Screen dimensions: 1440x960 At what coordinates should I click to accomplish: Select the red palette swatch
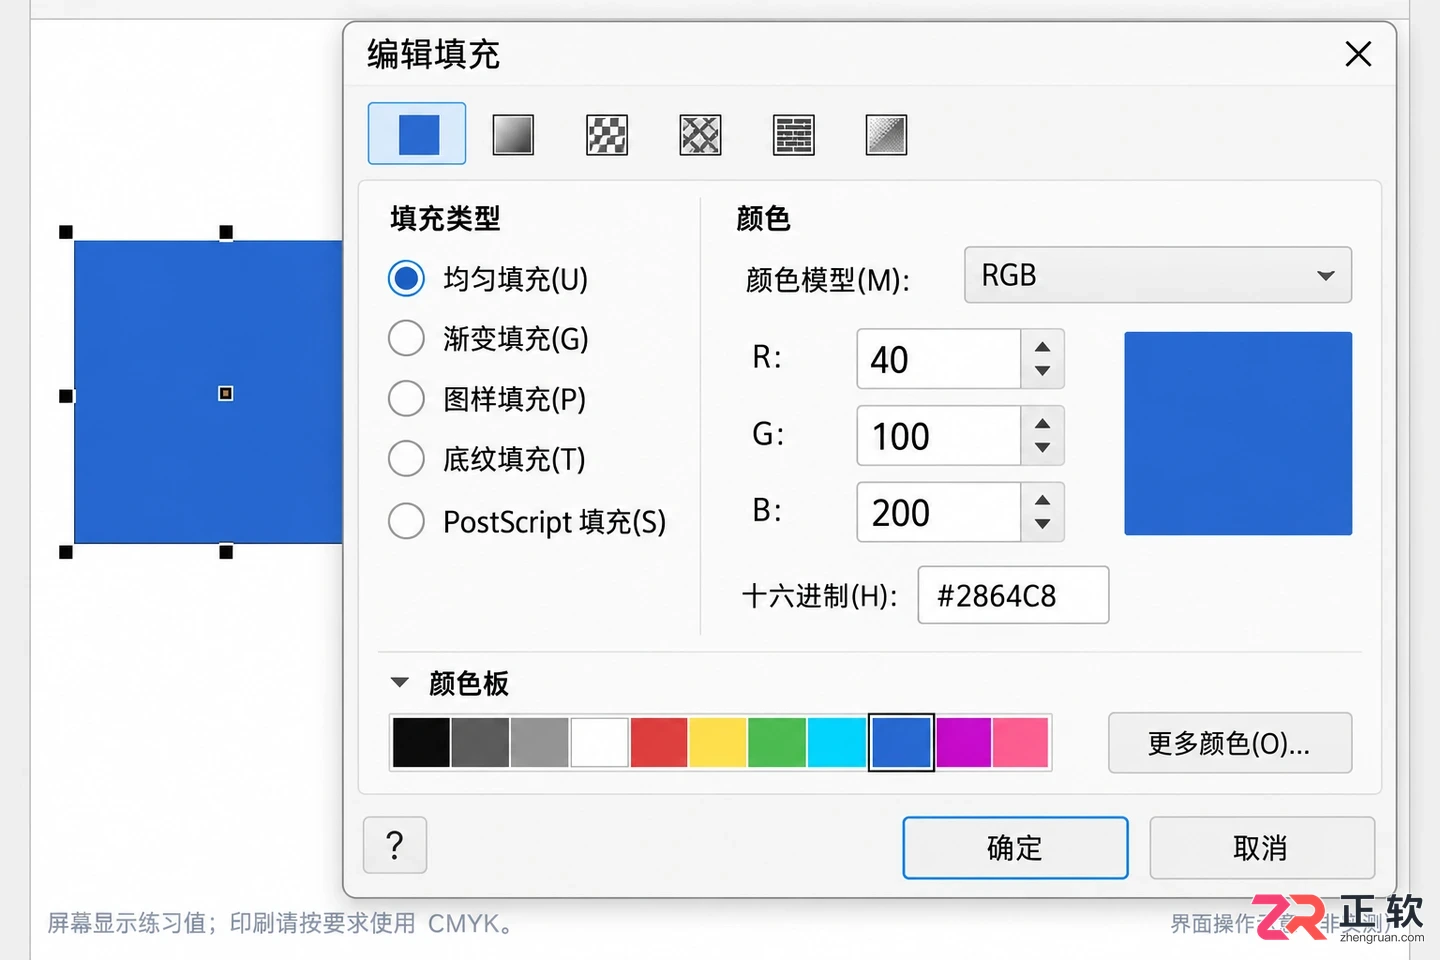click(x=659, y=742)
